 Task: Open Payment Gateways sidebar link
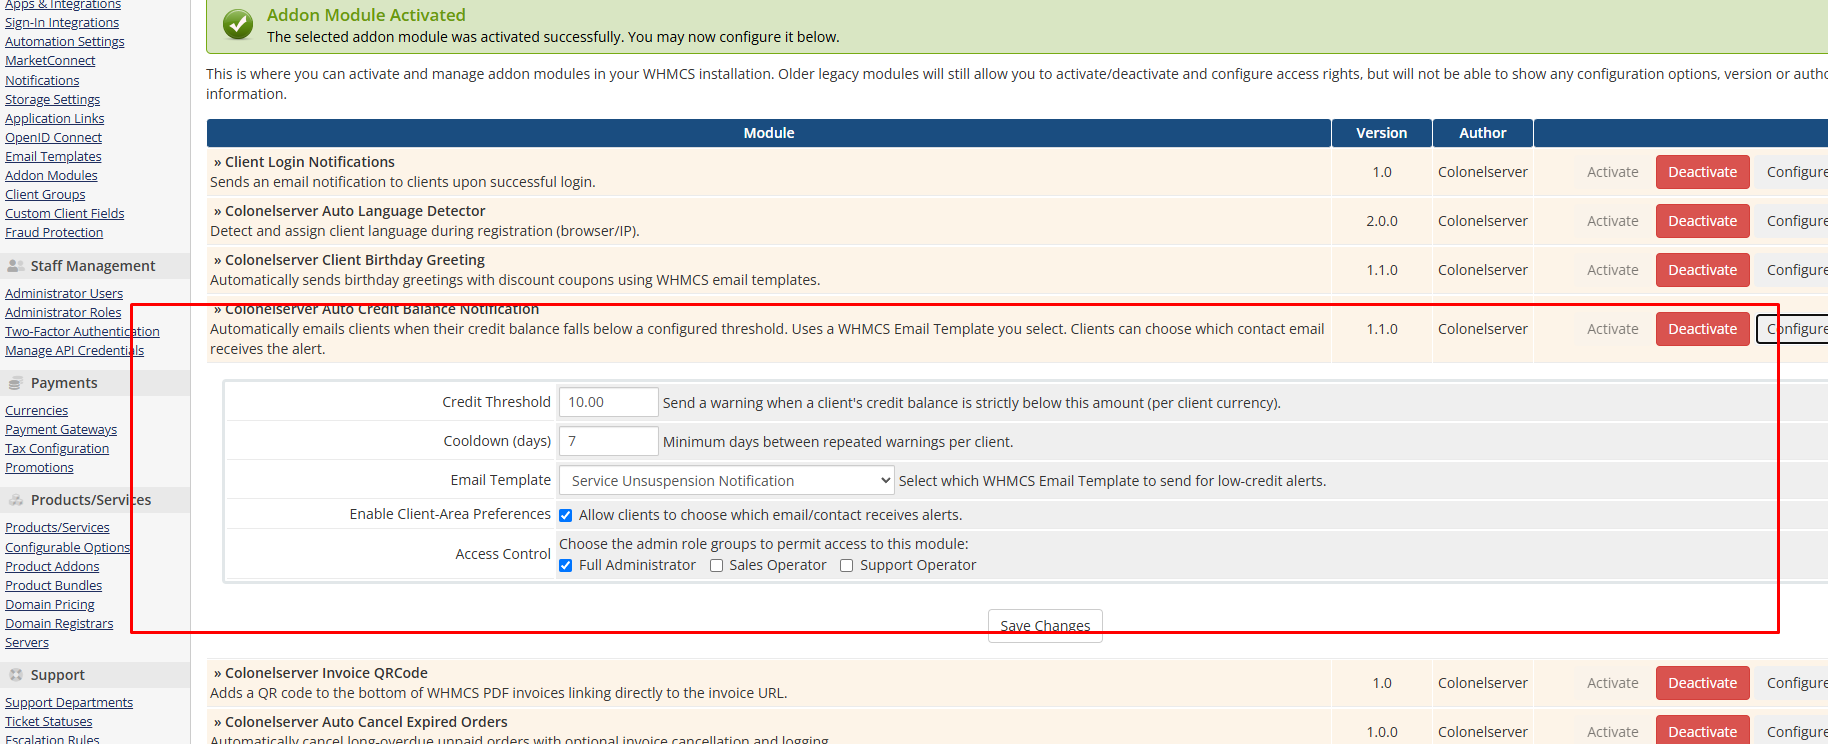[61, 430]
